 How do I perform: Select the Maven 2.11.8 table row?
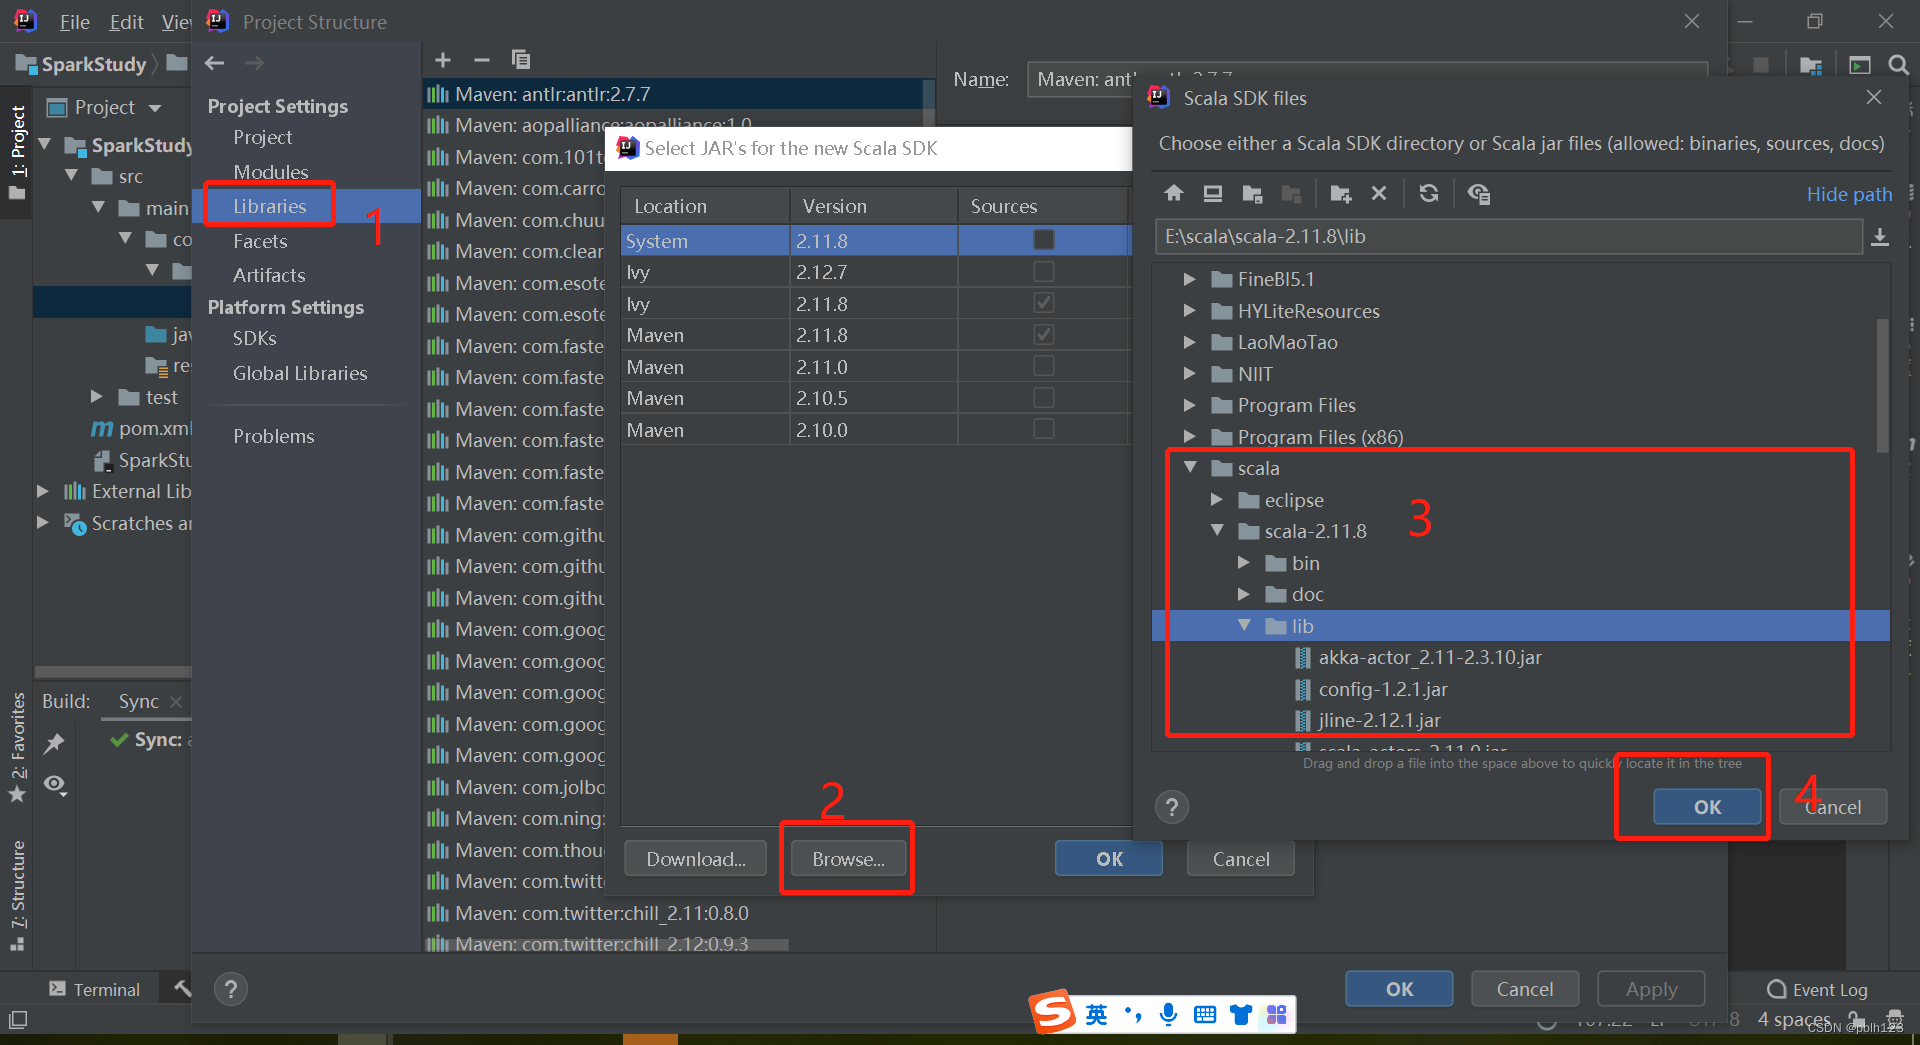[x=875, y=335]
